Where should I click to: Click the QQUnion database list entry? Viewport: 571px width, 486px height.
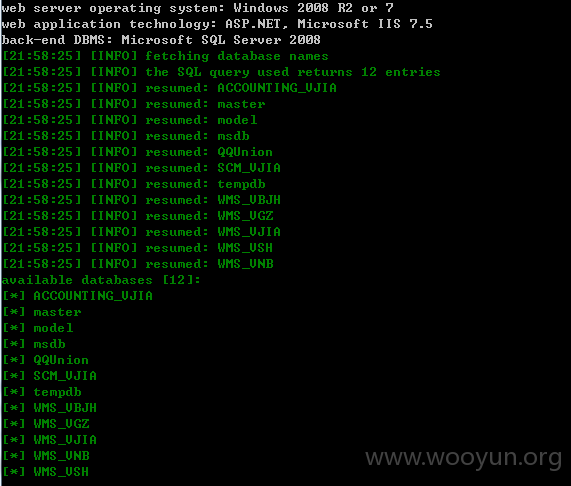pos(46,360)
